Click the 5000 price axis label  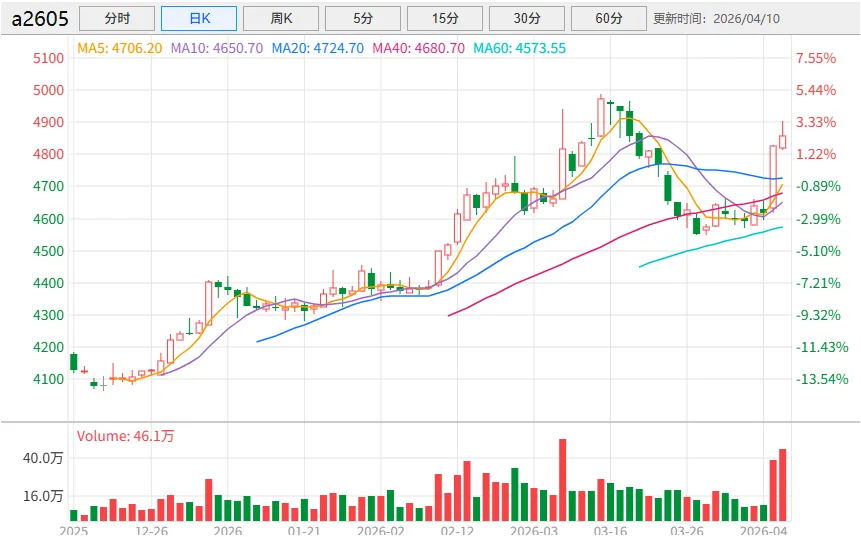[48, 90]
